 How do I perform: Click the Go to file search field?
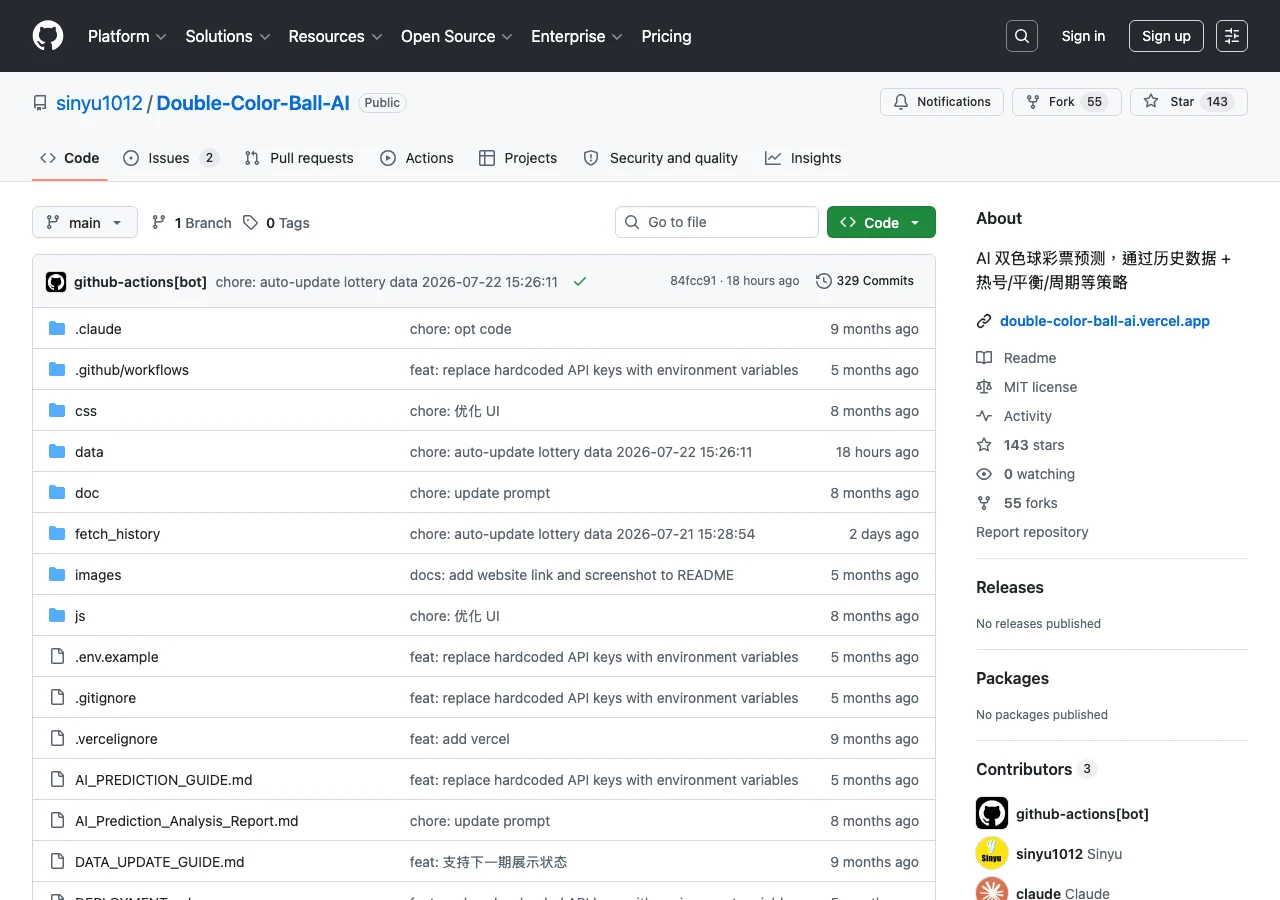click(717, 222)
